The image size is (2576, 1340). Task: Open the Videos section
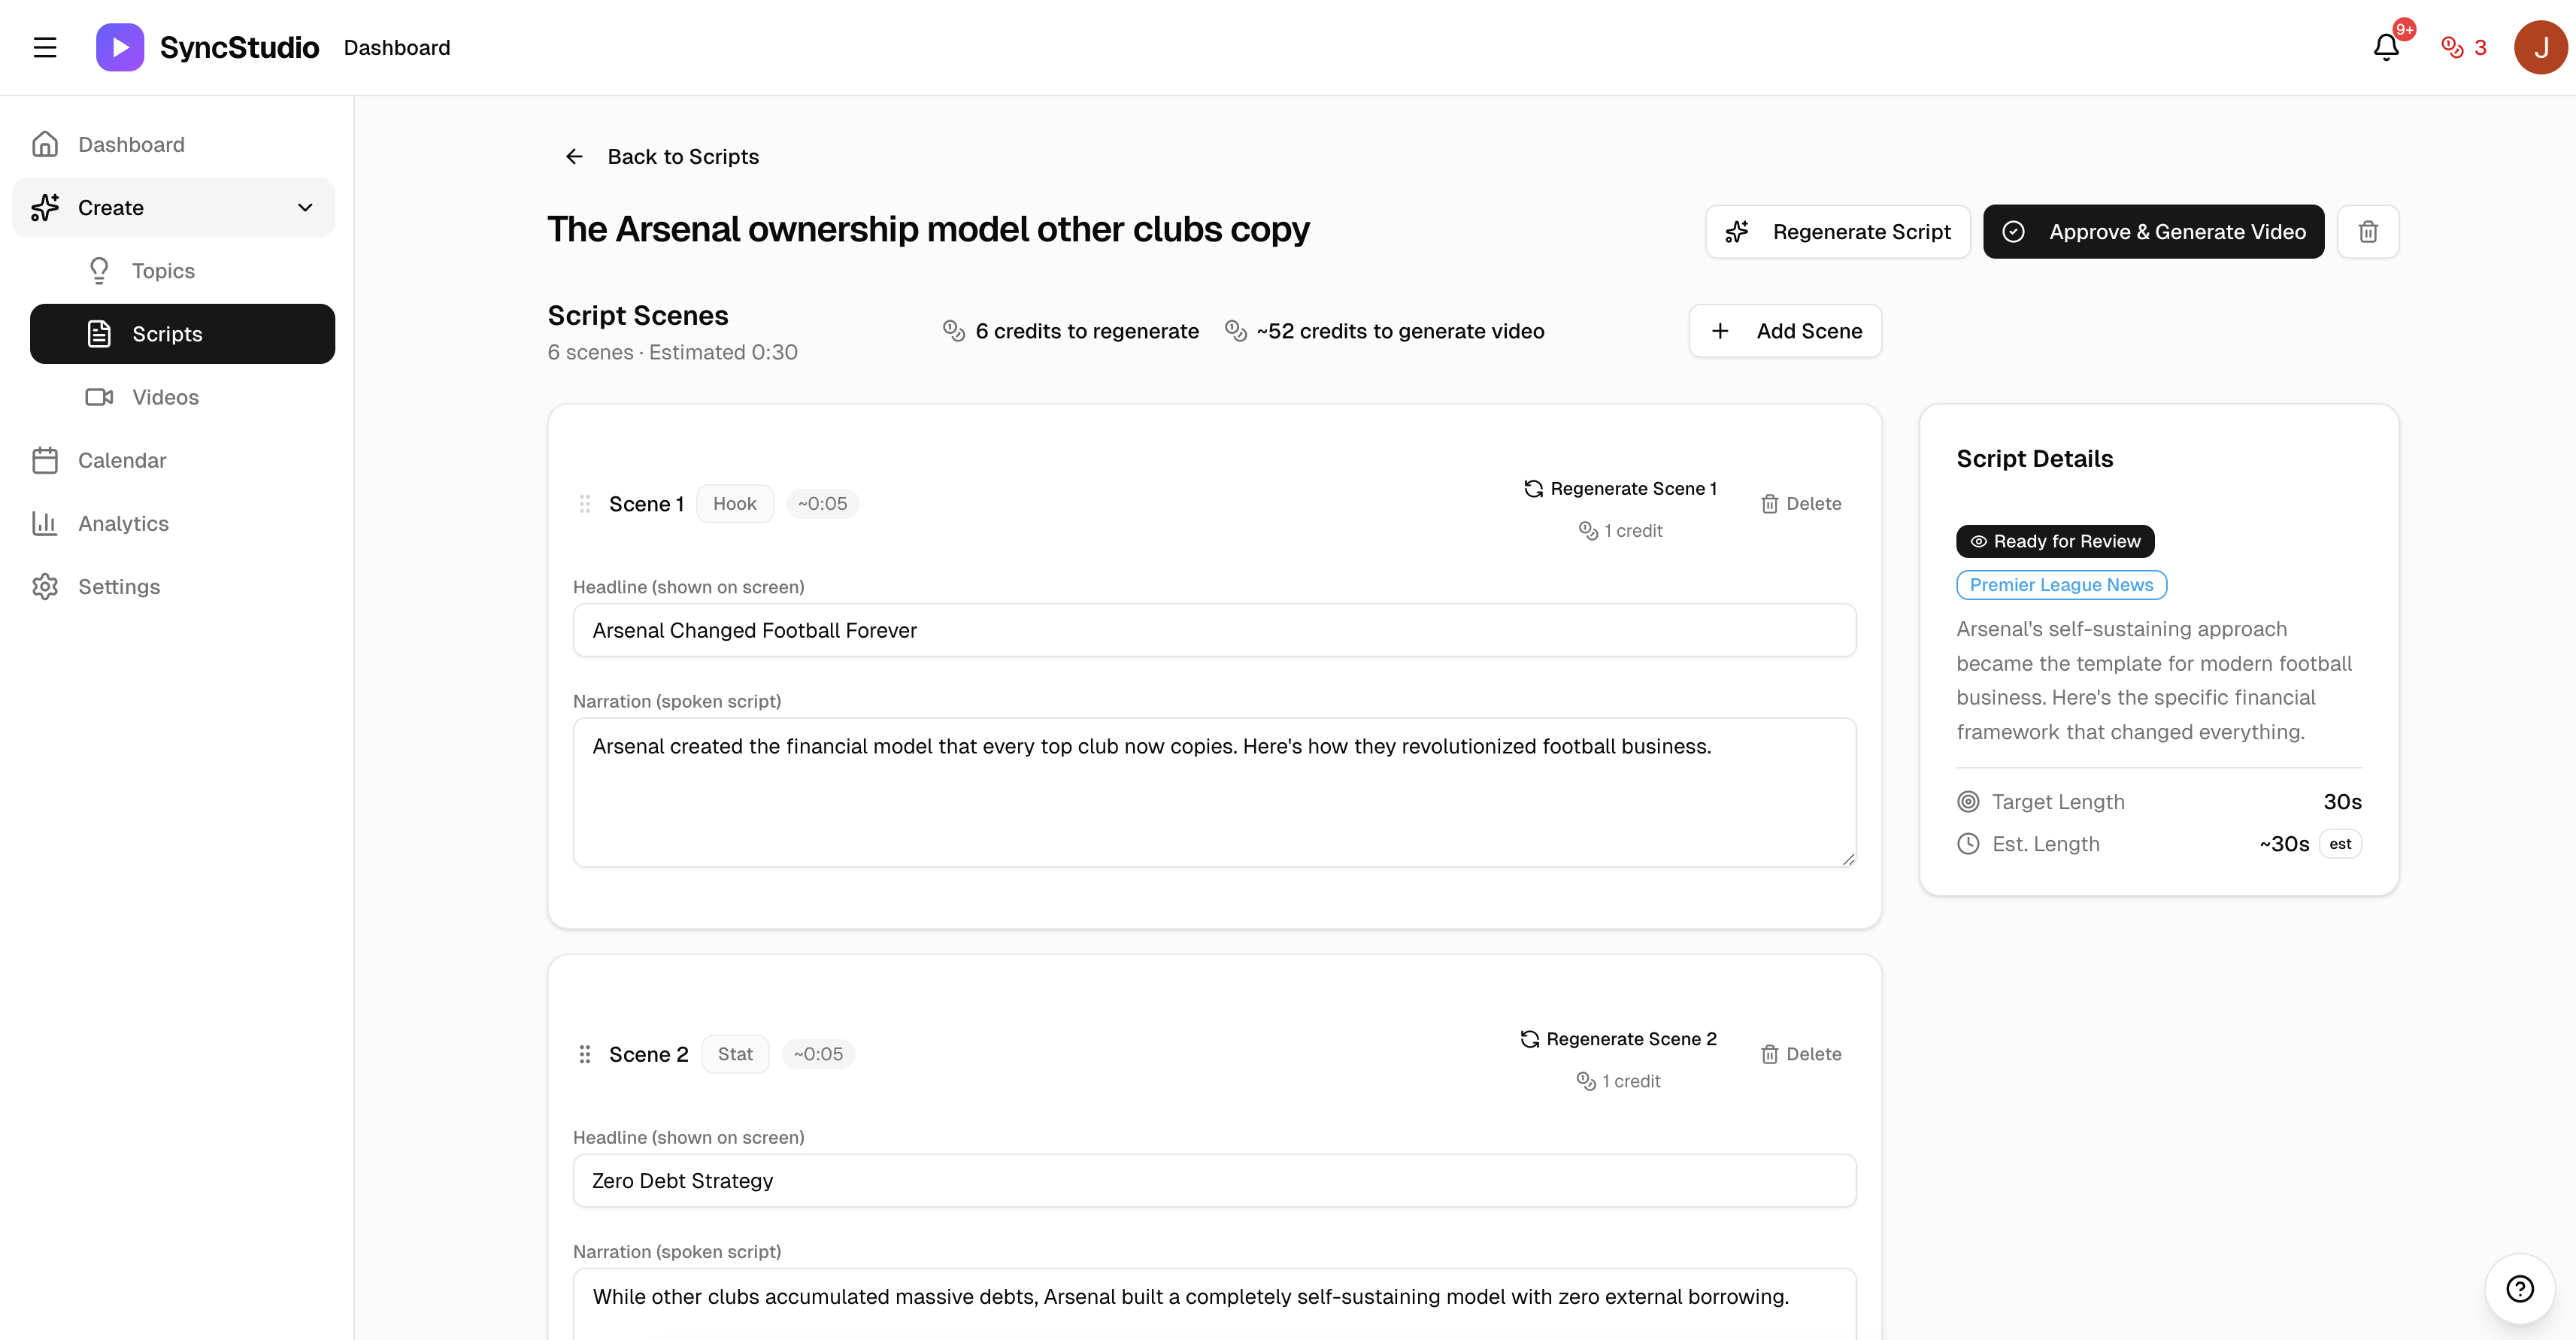[165, 397]
